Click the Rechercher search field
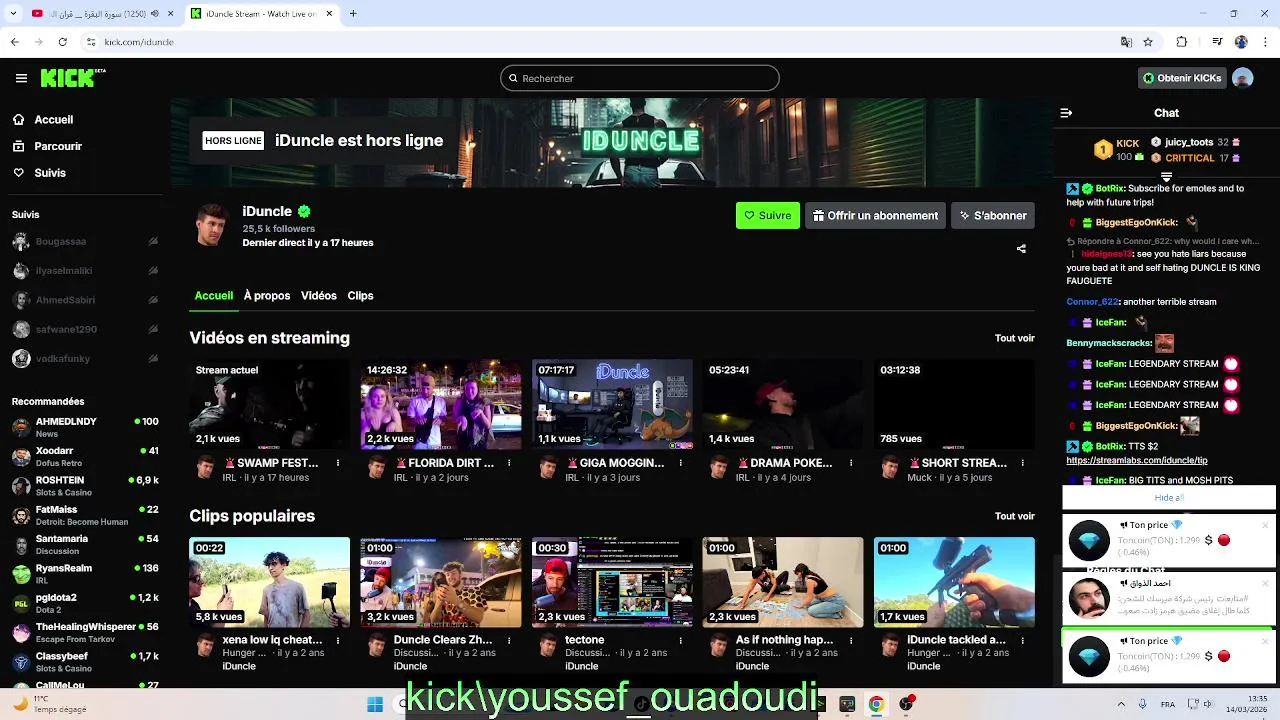1280x720 pixels. point(640,78)
